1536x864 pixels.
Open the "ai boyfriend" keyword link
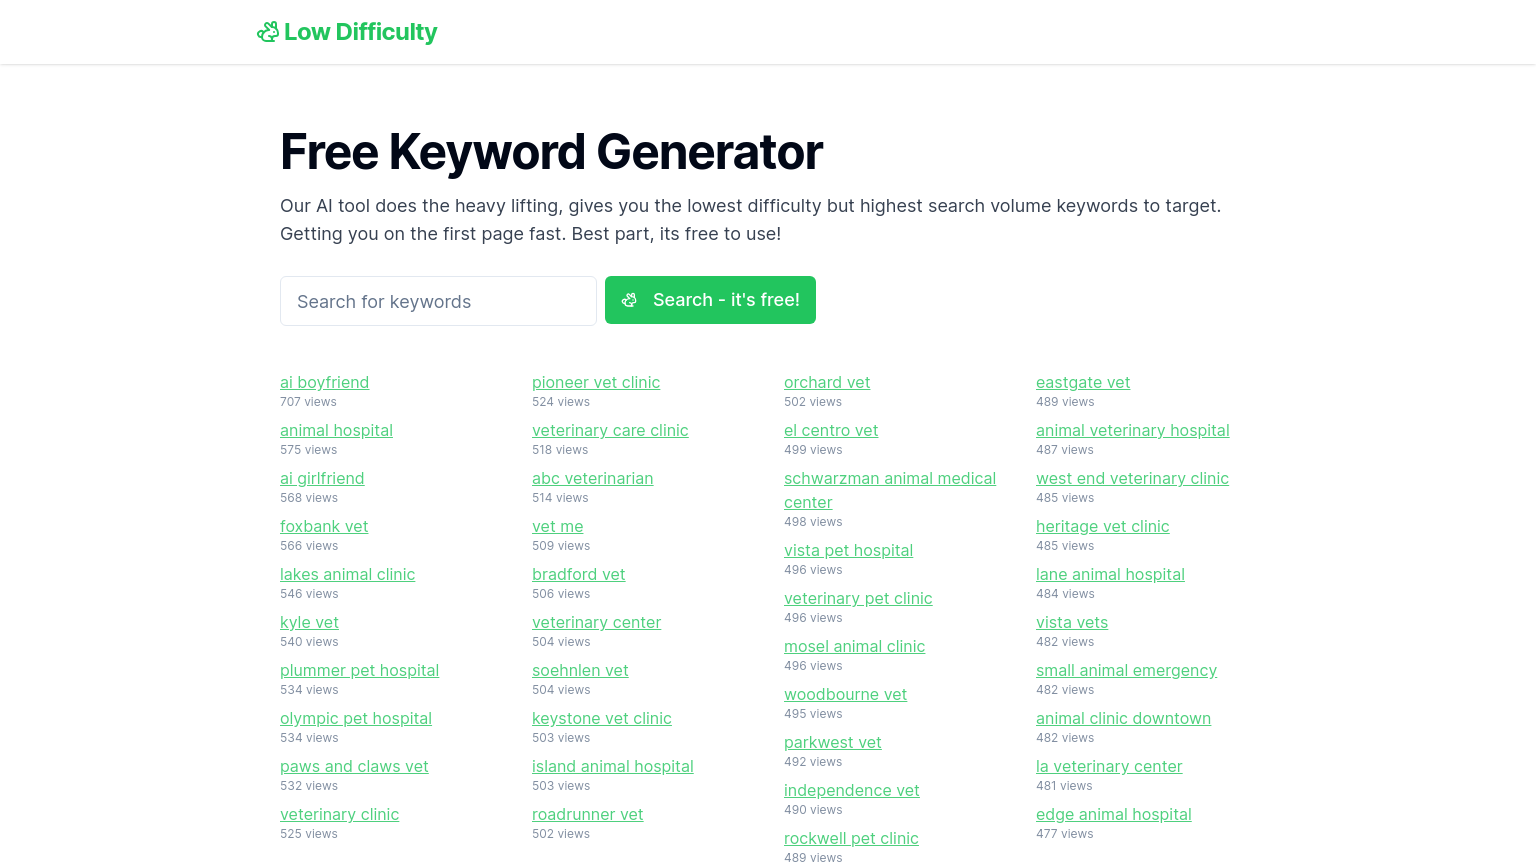[x=324, y=382]
